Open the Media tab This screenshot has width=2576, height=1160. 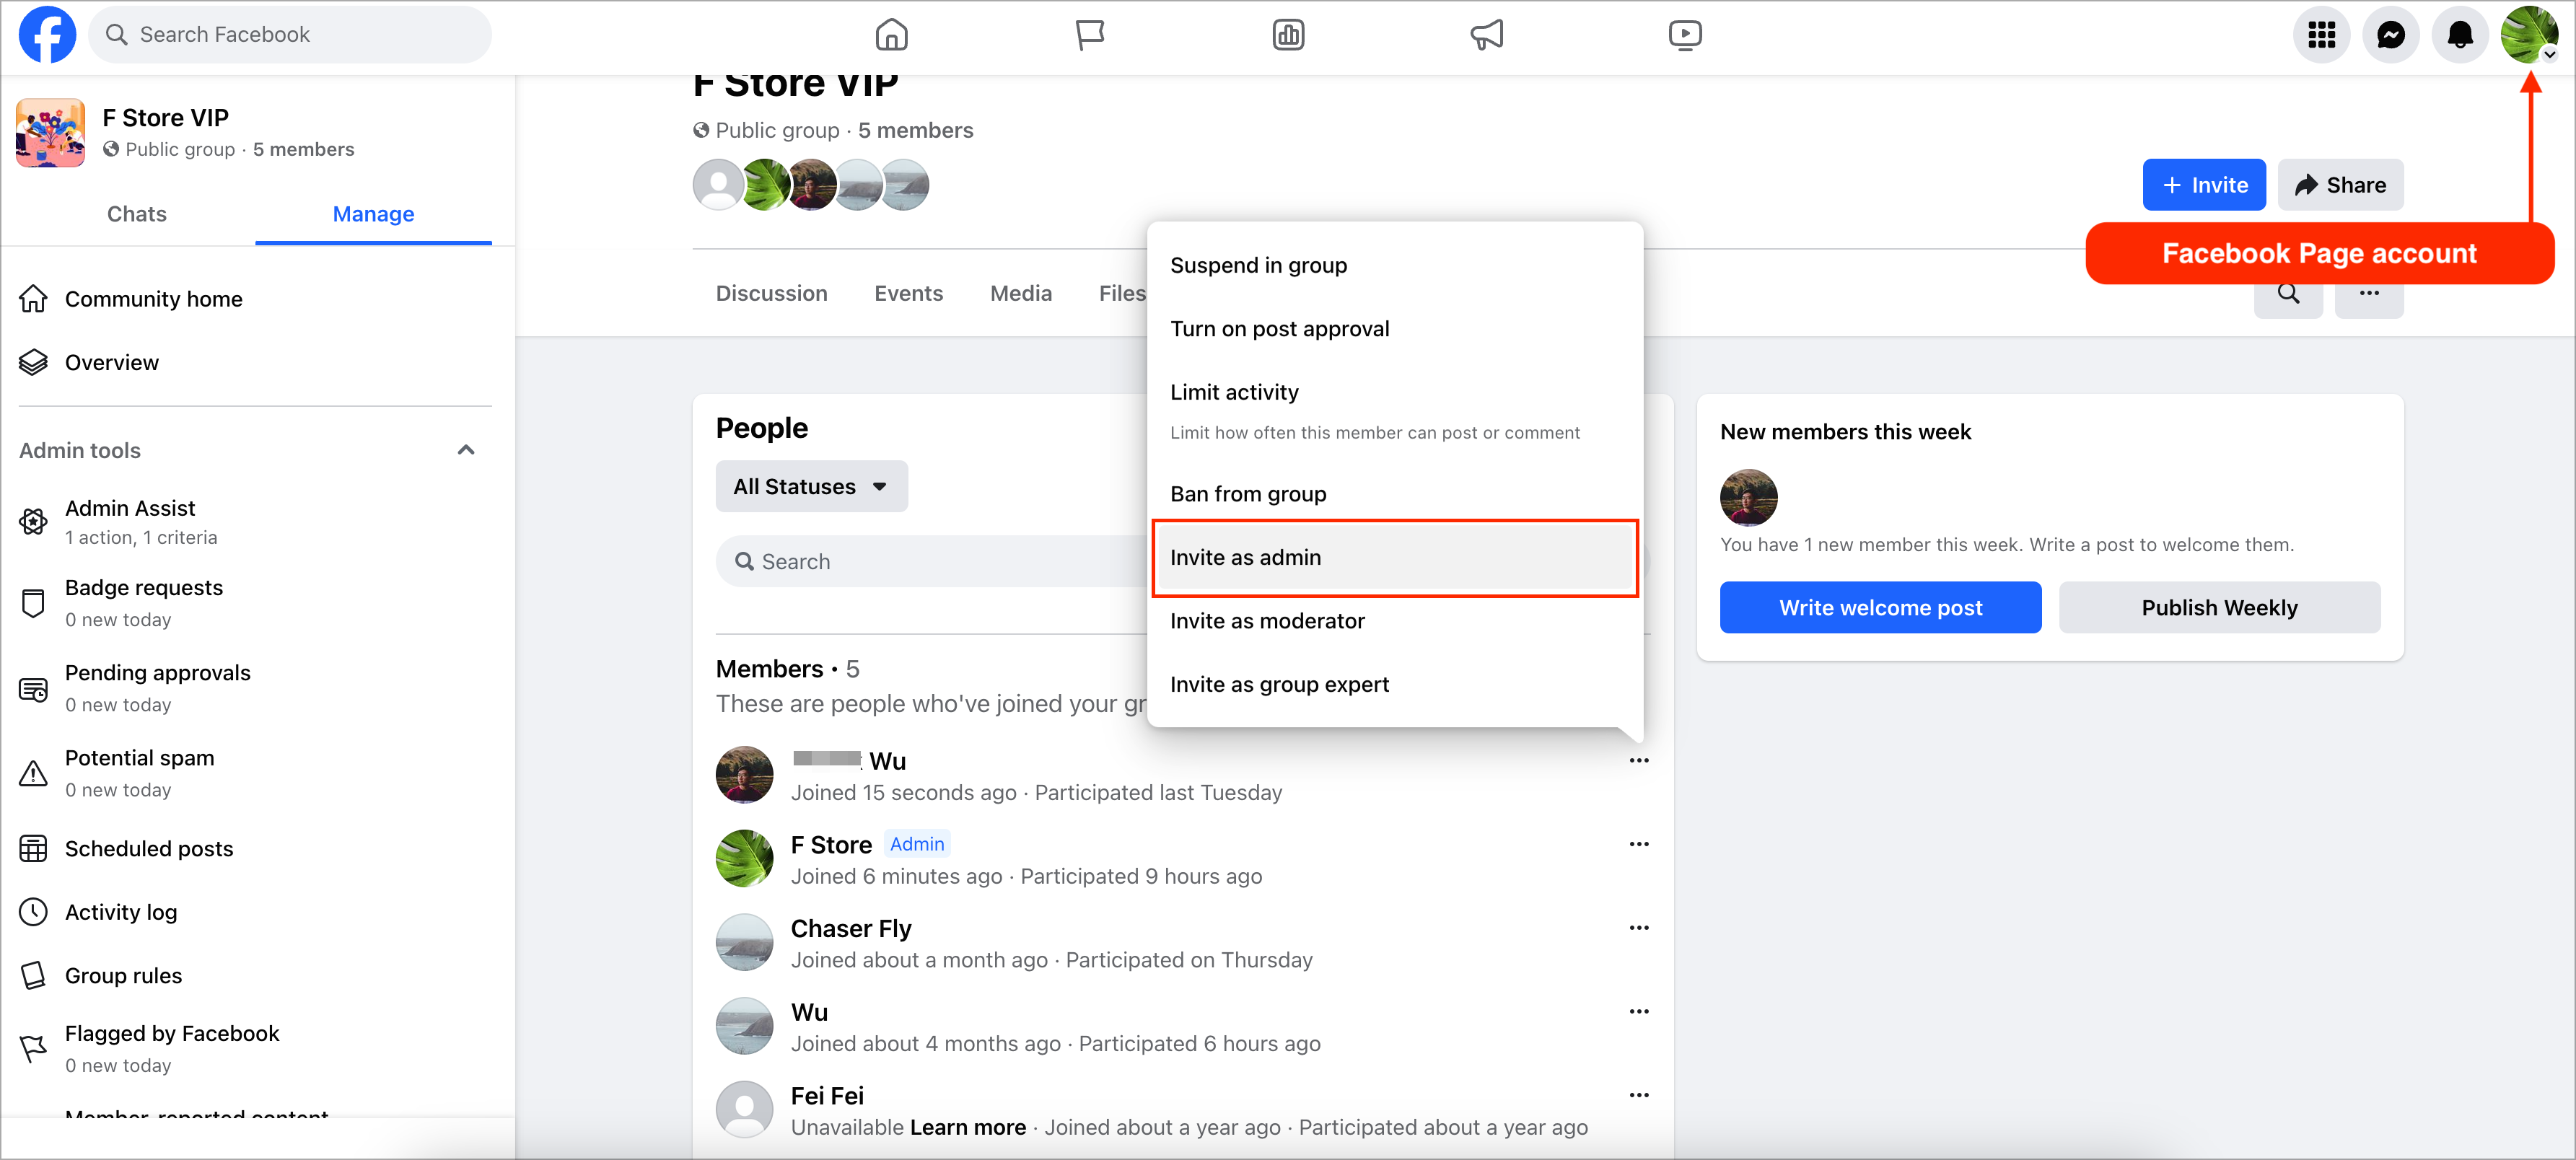[x=1021, y=293]
